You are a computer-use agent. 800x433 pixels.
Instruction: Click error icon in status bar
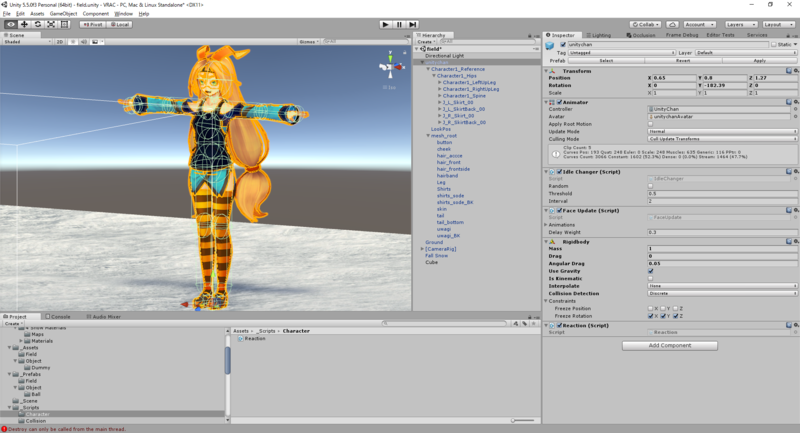click(x=4, y=429)
